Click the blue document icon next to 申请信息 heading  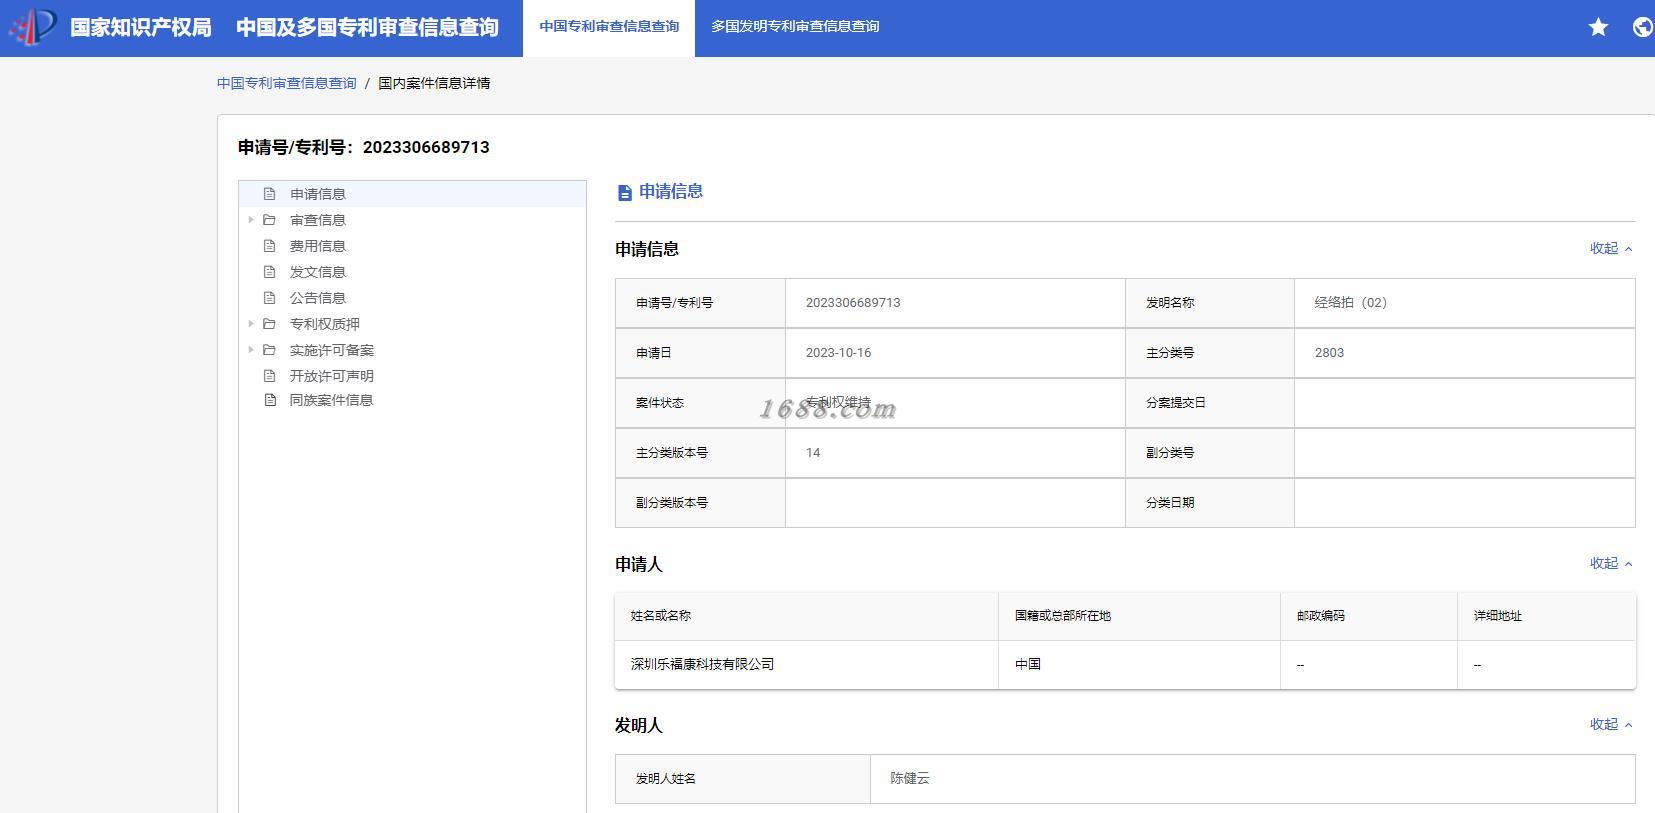click(x=625, y=193)
